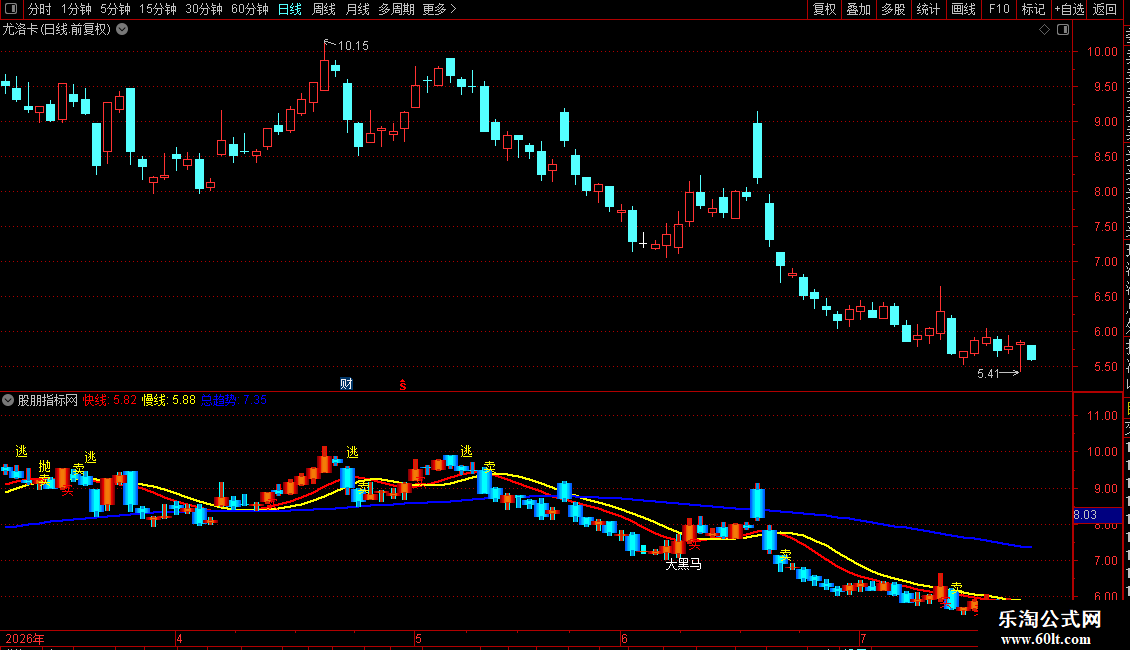Image resolution: width=1130 pixels, height=650 pixels.
Task: Click the 10.15 high price label
Action: (x=353, y=46)
